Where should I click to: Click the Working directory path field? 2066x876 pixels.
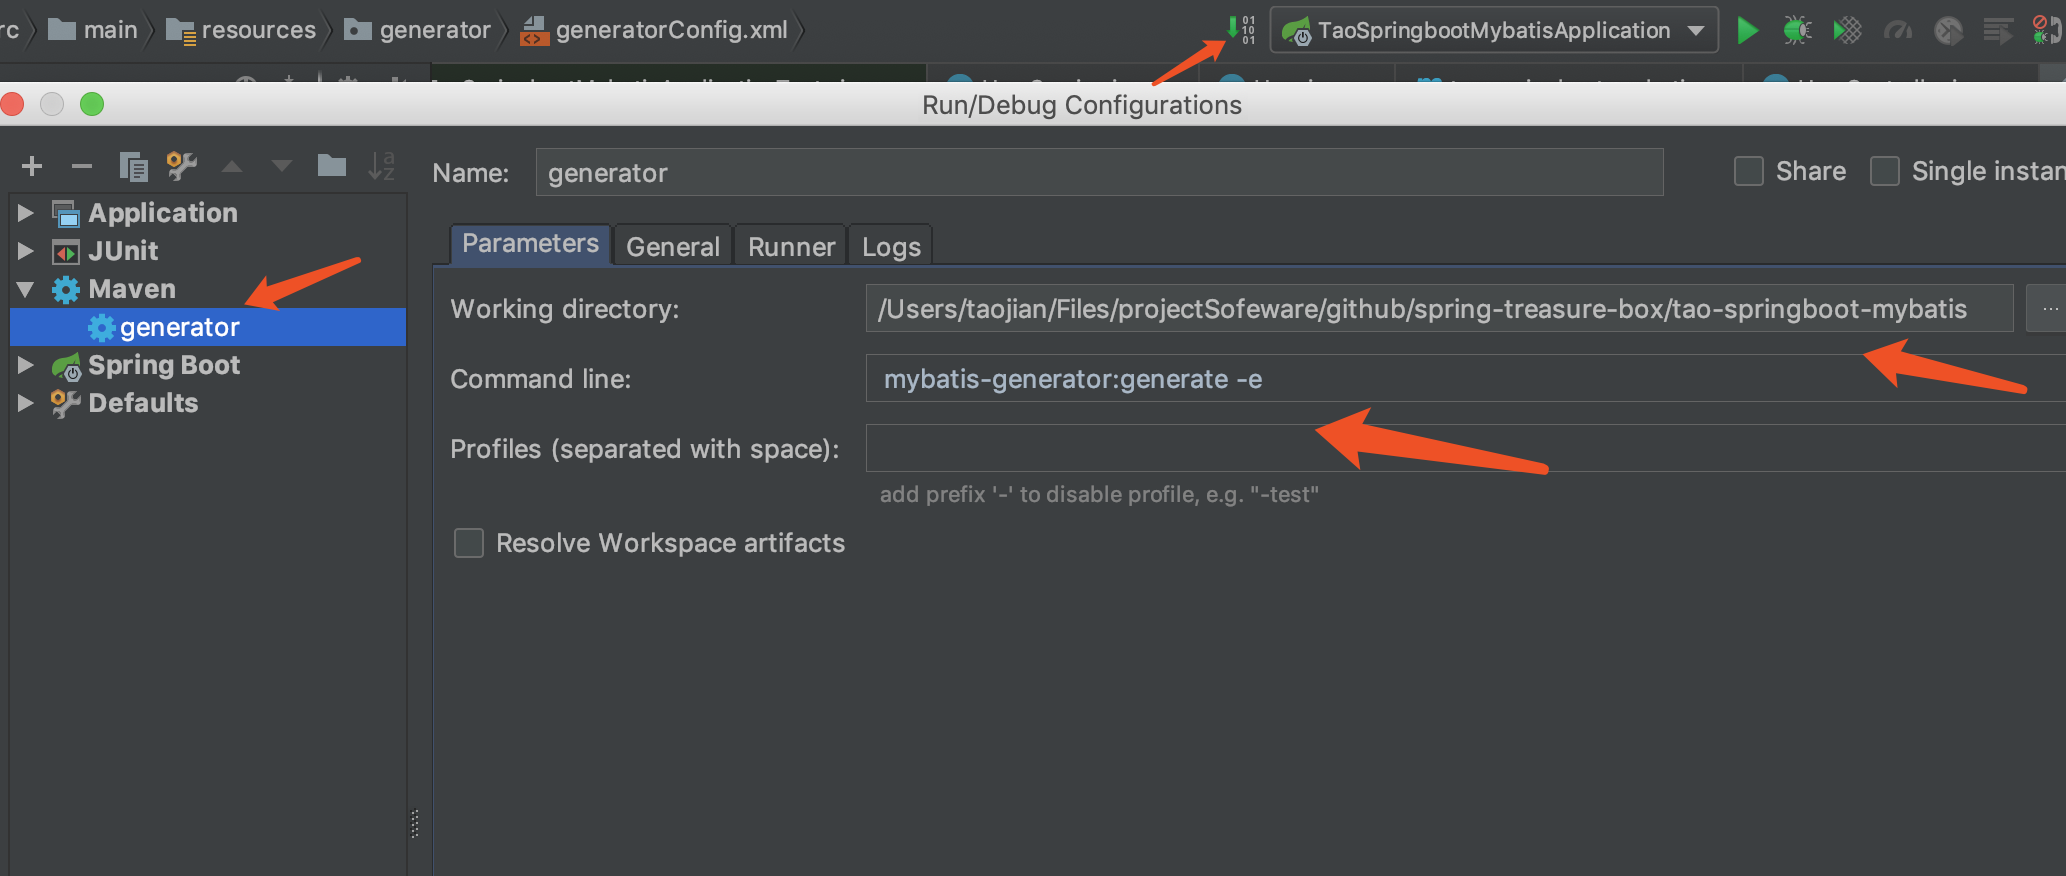point(1439,309)
